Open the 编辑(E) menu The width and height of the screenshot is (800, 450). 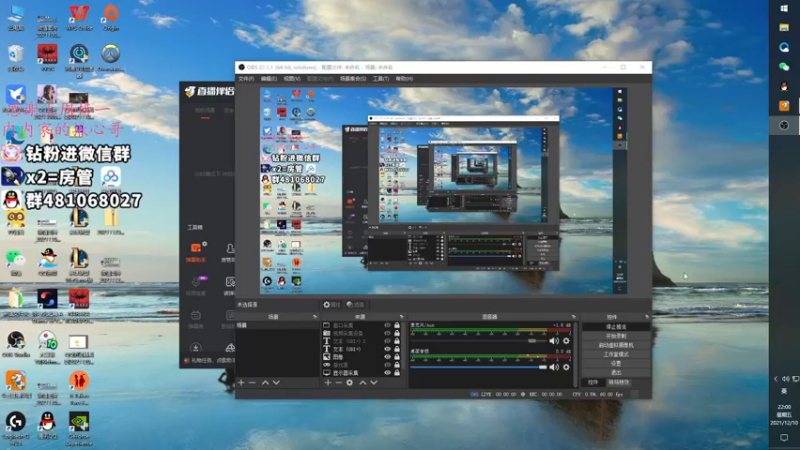coord(269,79)
